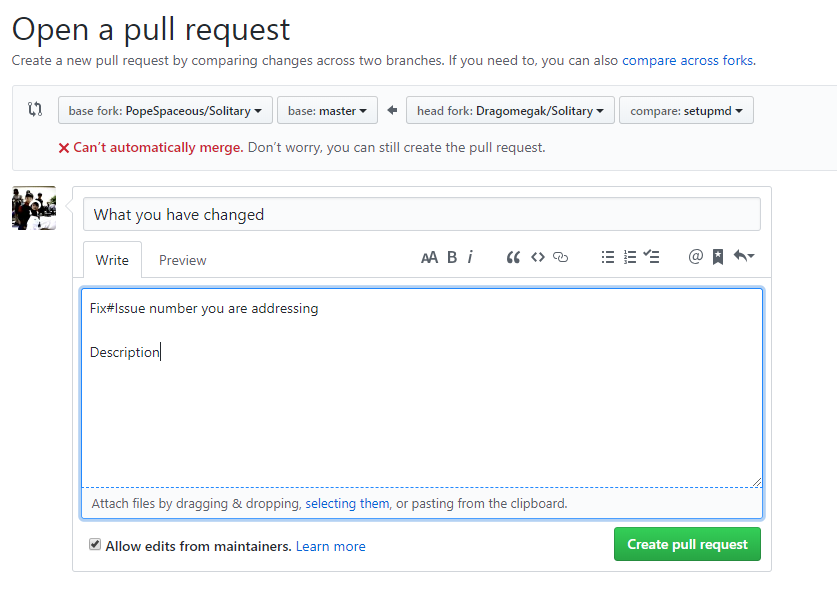The image size is (837, 591).
Task: Apply italic formatting icon
Action: tap(470, 257)
